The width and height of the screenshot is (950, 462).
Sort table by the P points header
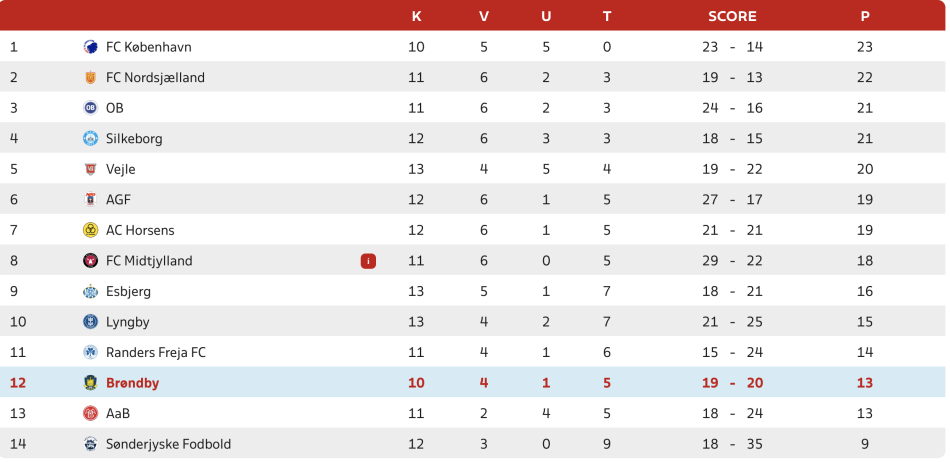864,16
